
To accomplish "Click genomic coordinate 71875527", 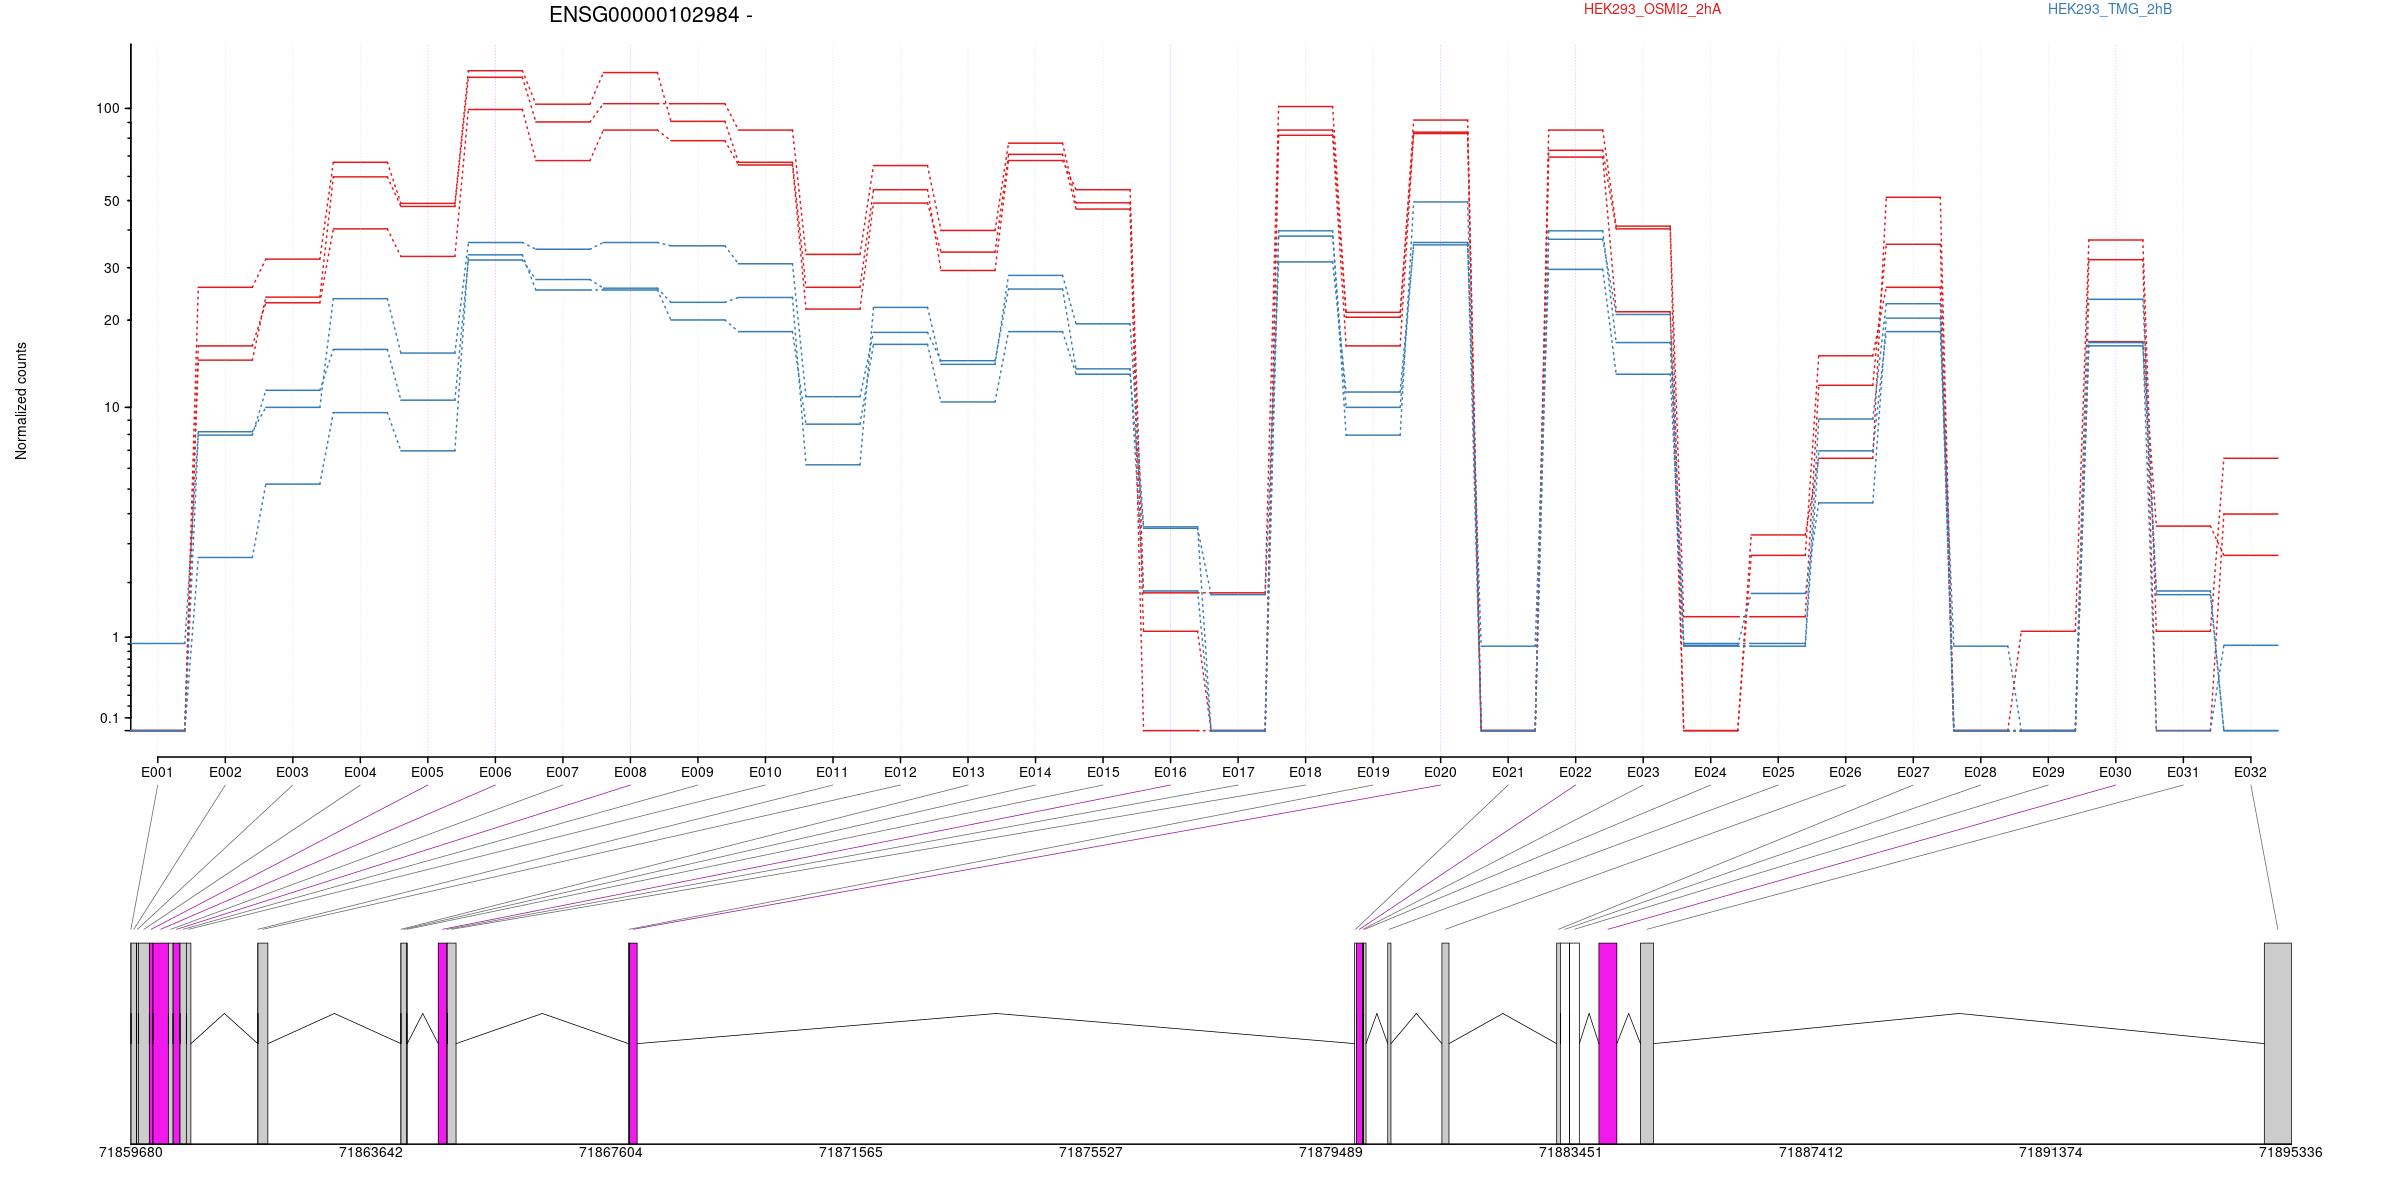I will (1091, 1152).
